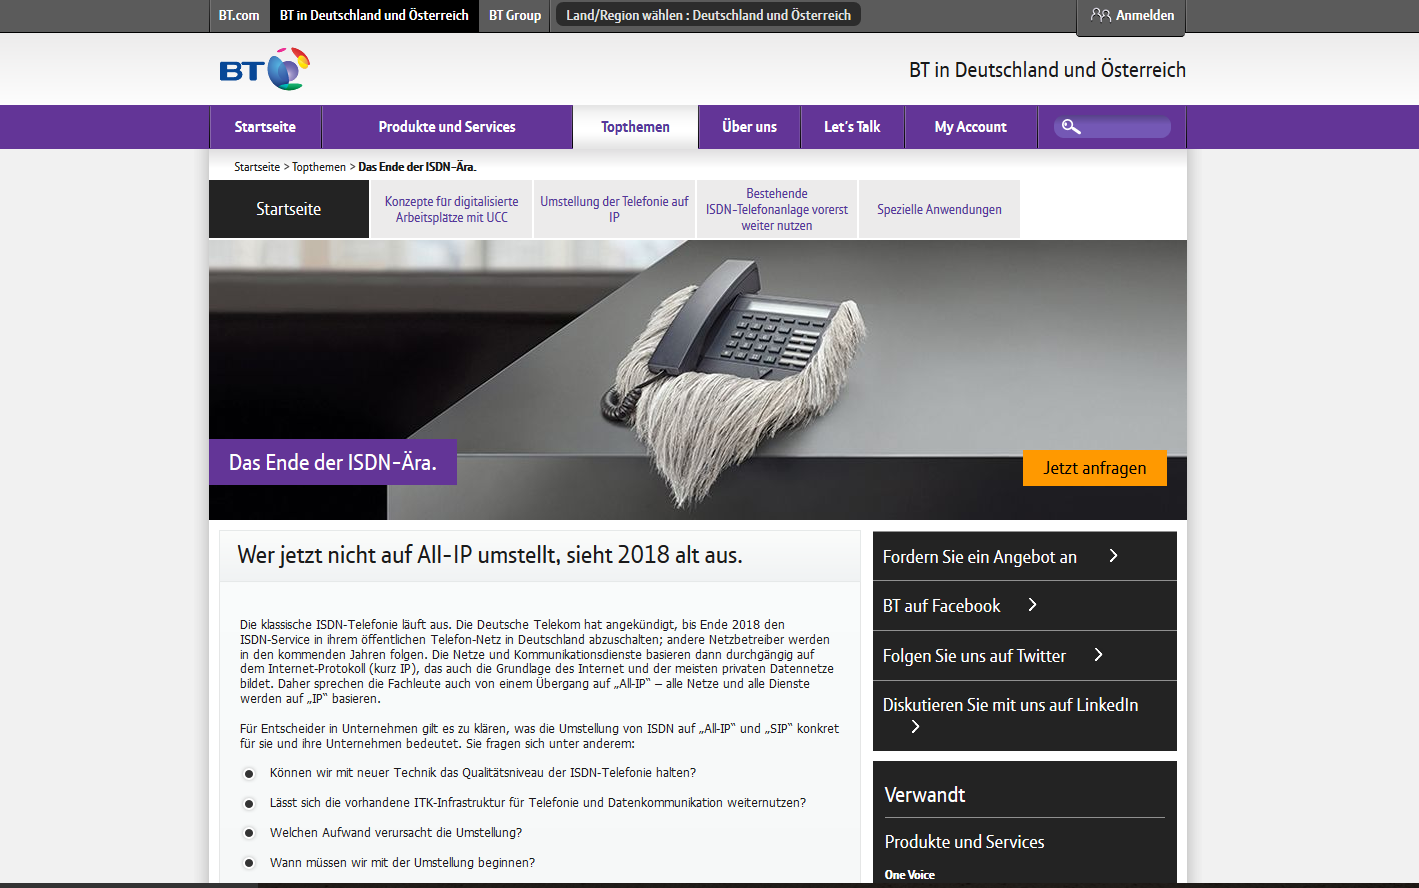Select the dark Startseite sub-tab
1419x888 pixels.
click(289, 209)
